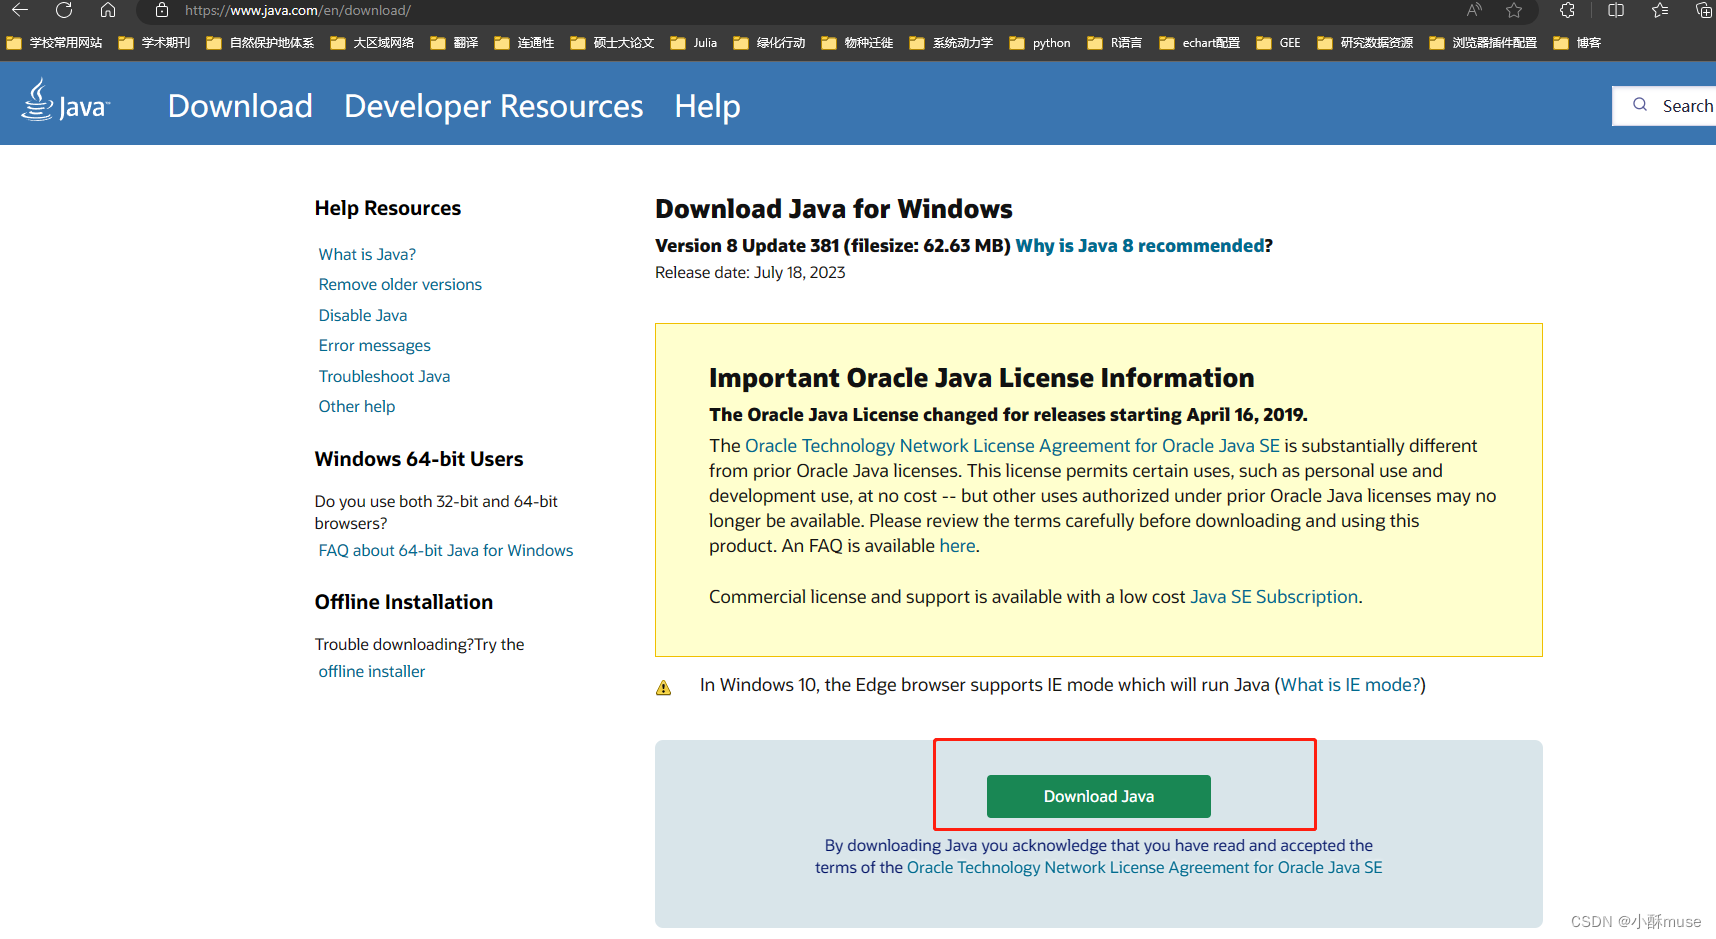Open the Julia bookmark folder
Viewport: 1716px width, 939px height.
coord(694,43)
